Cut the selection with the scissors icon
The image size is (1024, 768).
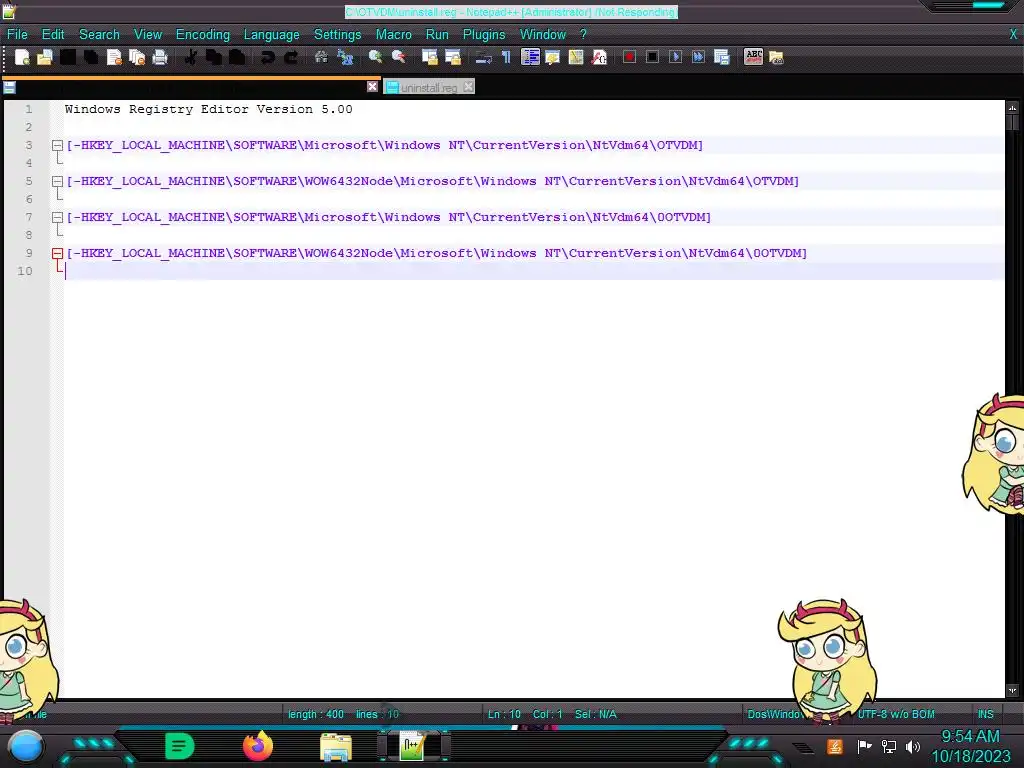point(190,57)
